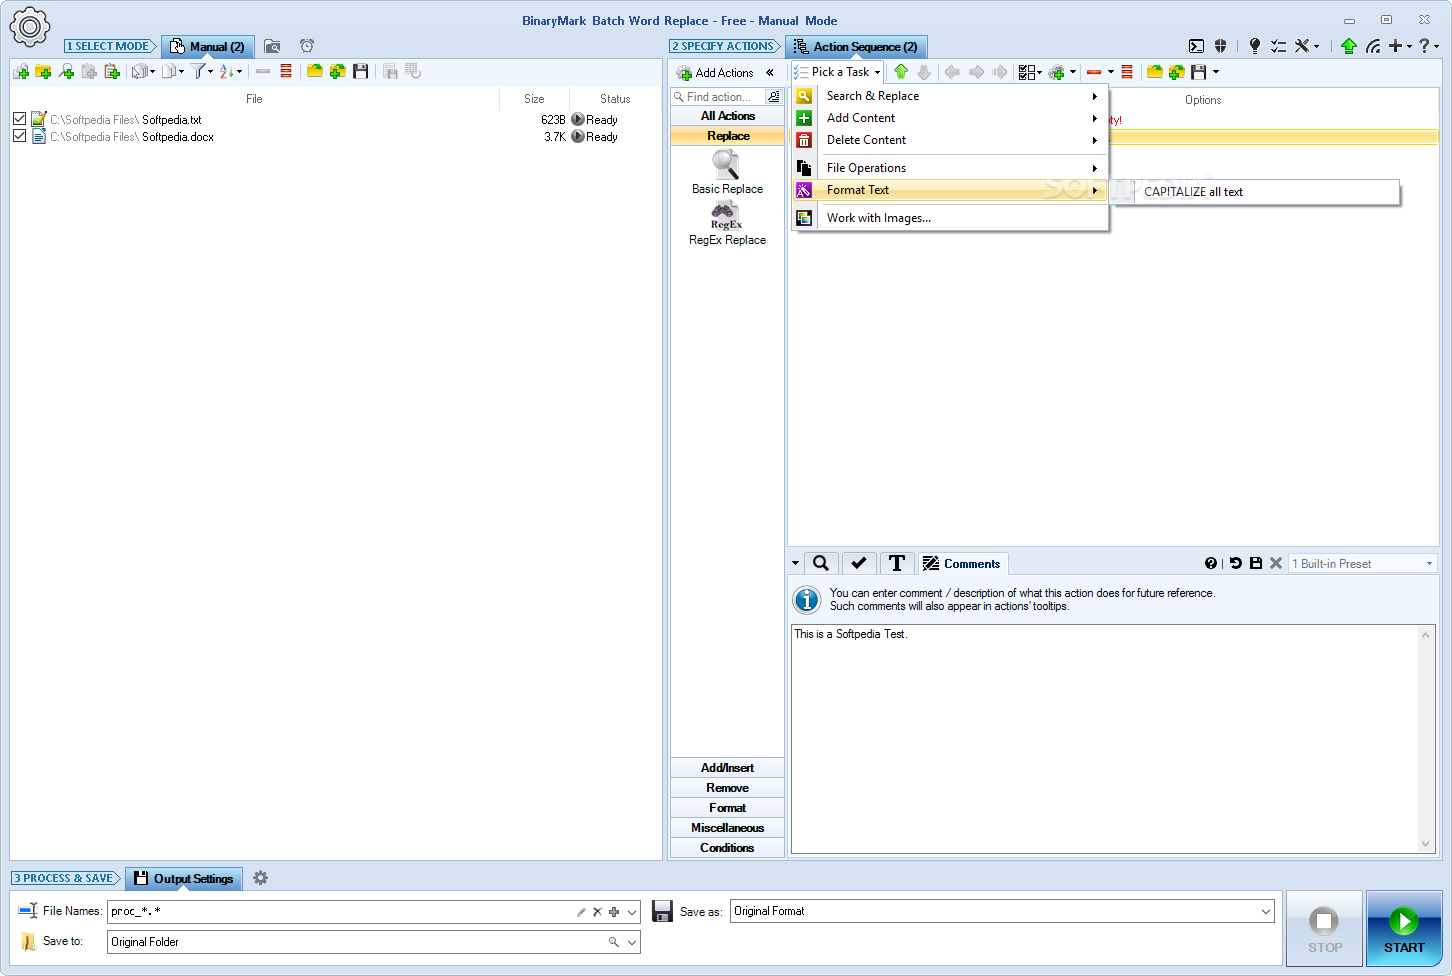
Task: Click the file filter funnel icon
Action: click(199, 72)
